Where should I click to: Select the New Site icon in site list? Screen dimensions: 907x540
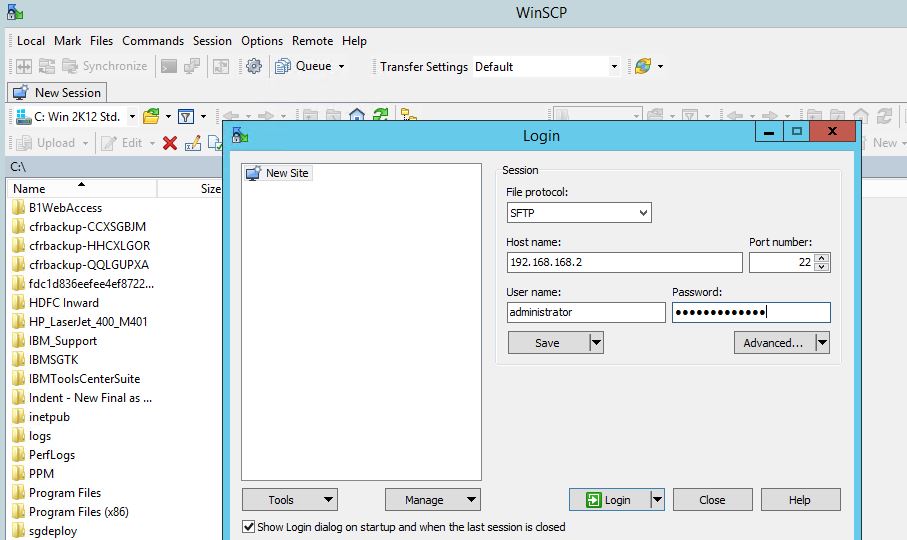(253, 173)
